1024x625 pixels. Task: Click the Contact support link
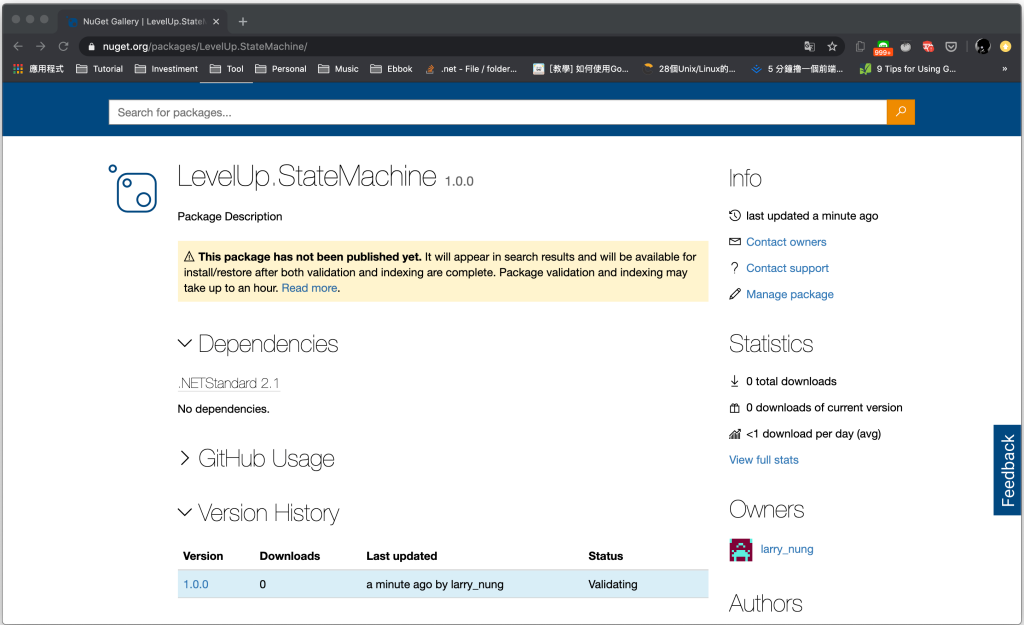click(x=788, y=268)
